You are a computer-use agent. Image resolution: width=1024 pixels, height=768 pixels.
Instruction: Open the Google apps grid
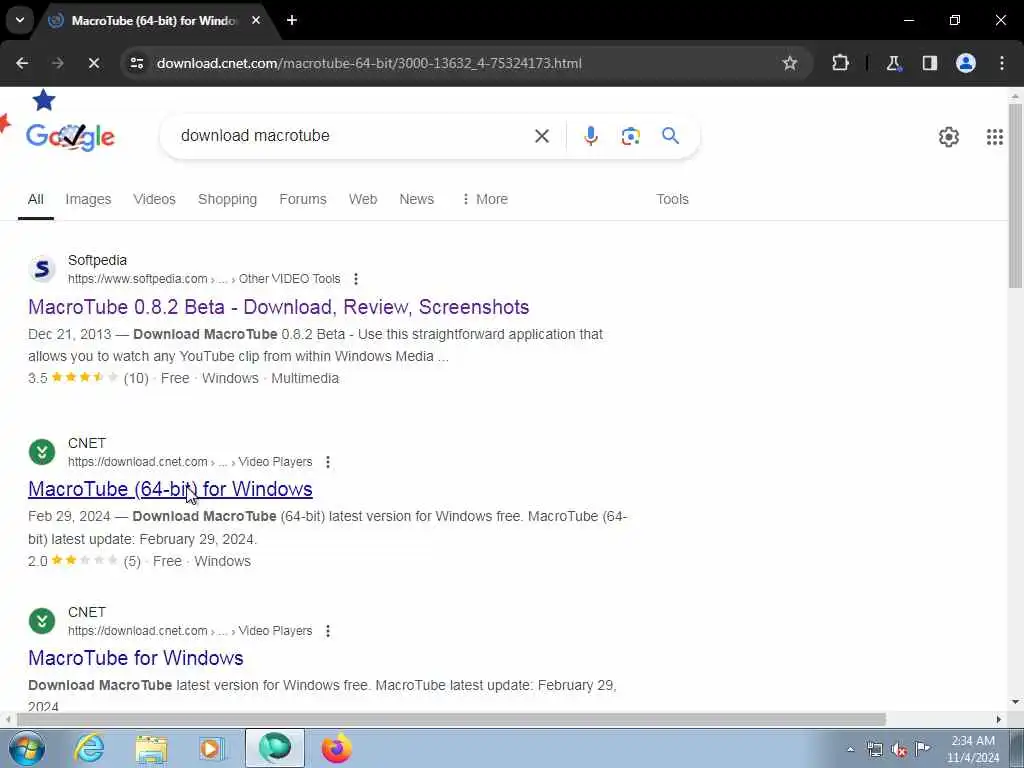(995, 136)
